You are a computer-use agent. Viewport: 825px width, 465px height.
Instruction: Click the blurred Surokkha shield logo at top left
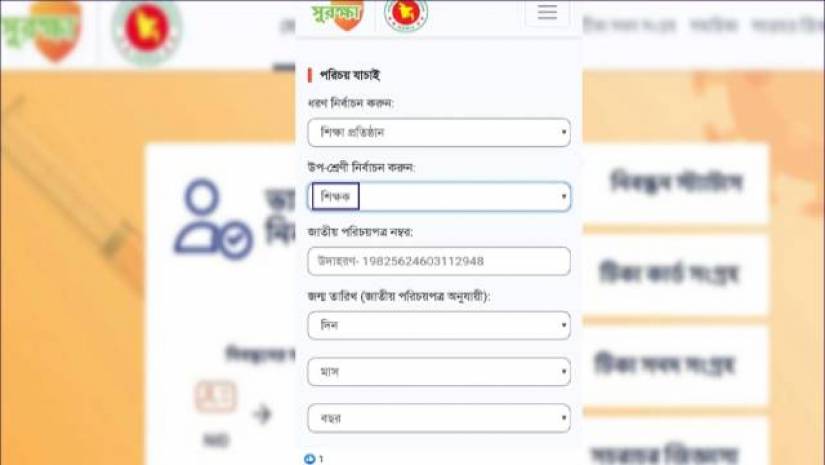pyautogui.click(x=42, y=29)
